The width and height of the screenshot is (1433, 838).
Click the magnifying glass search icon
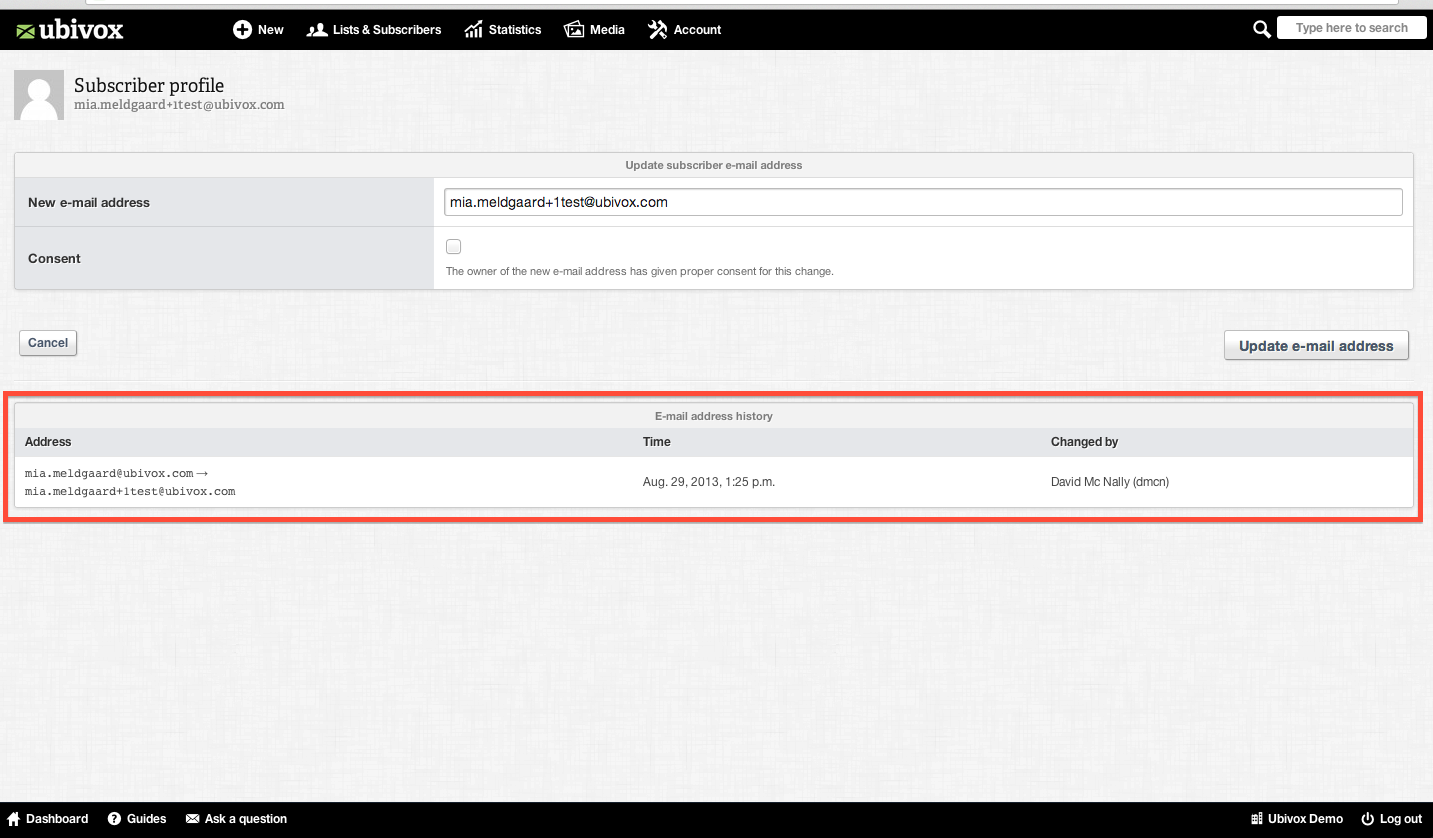tap(1262, 30)
